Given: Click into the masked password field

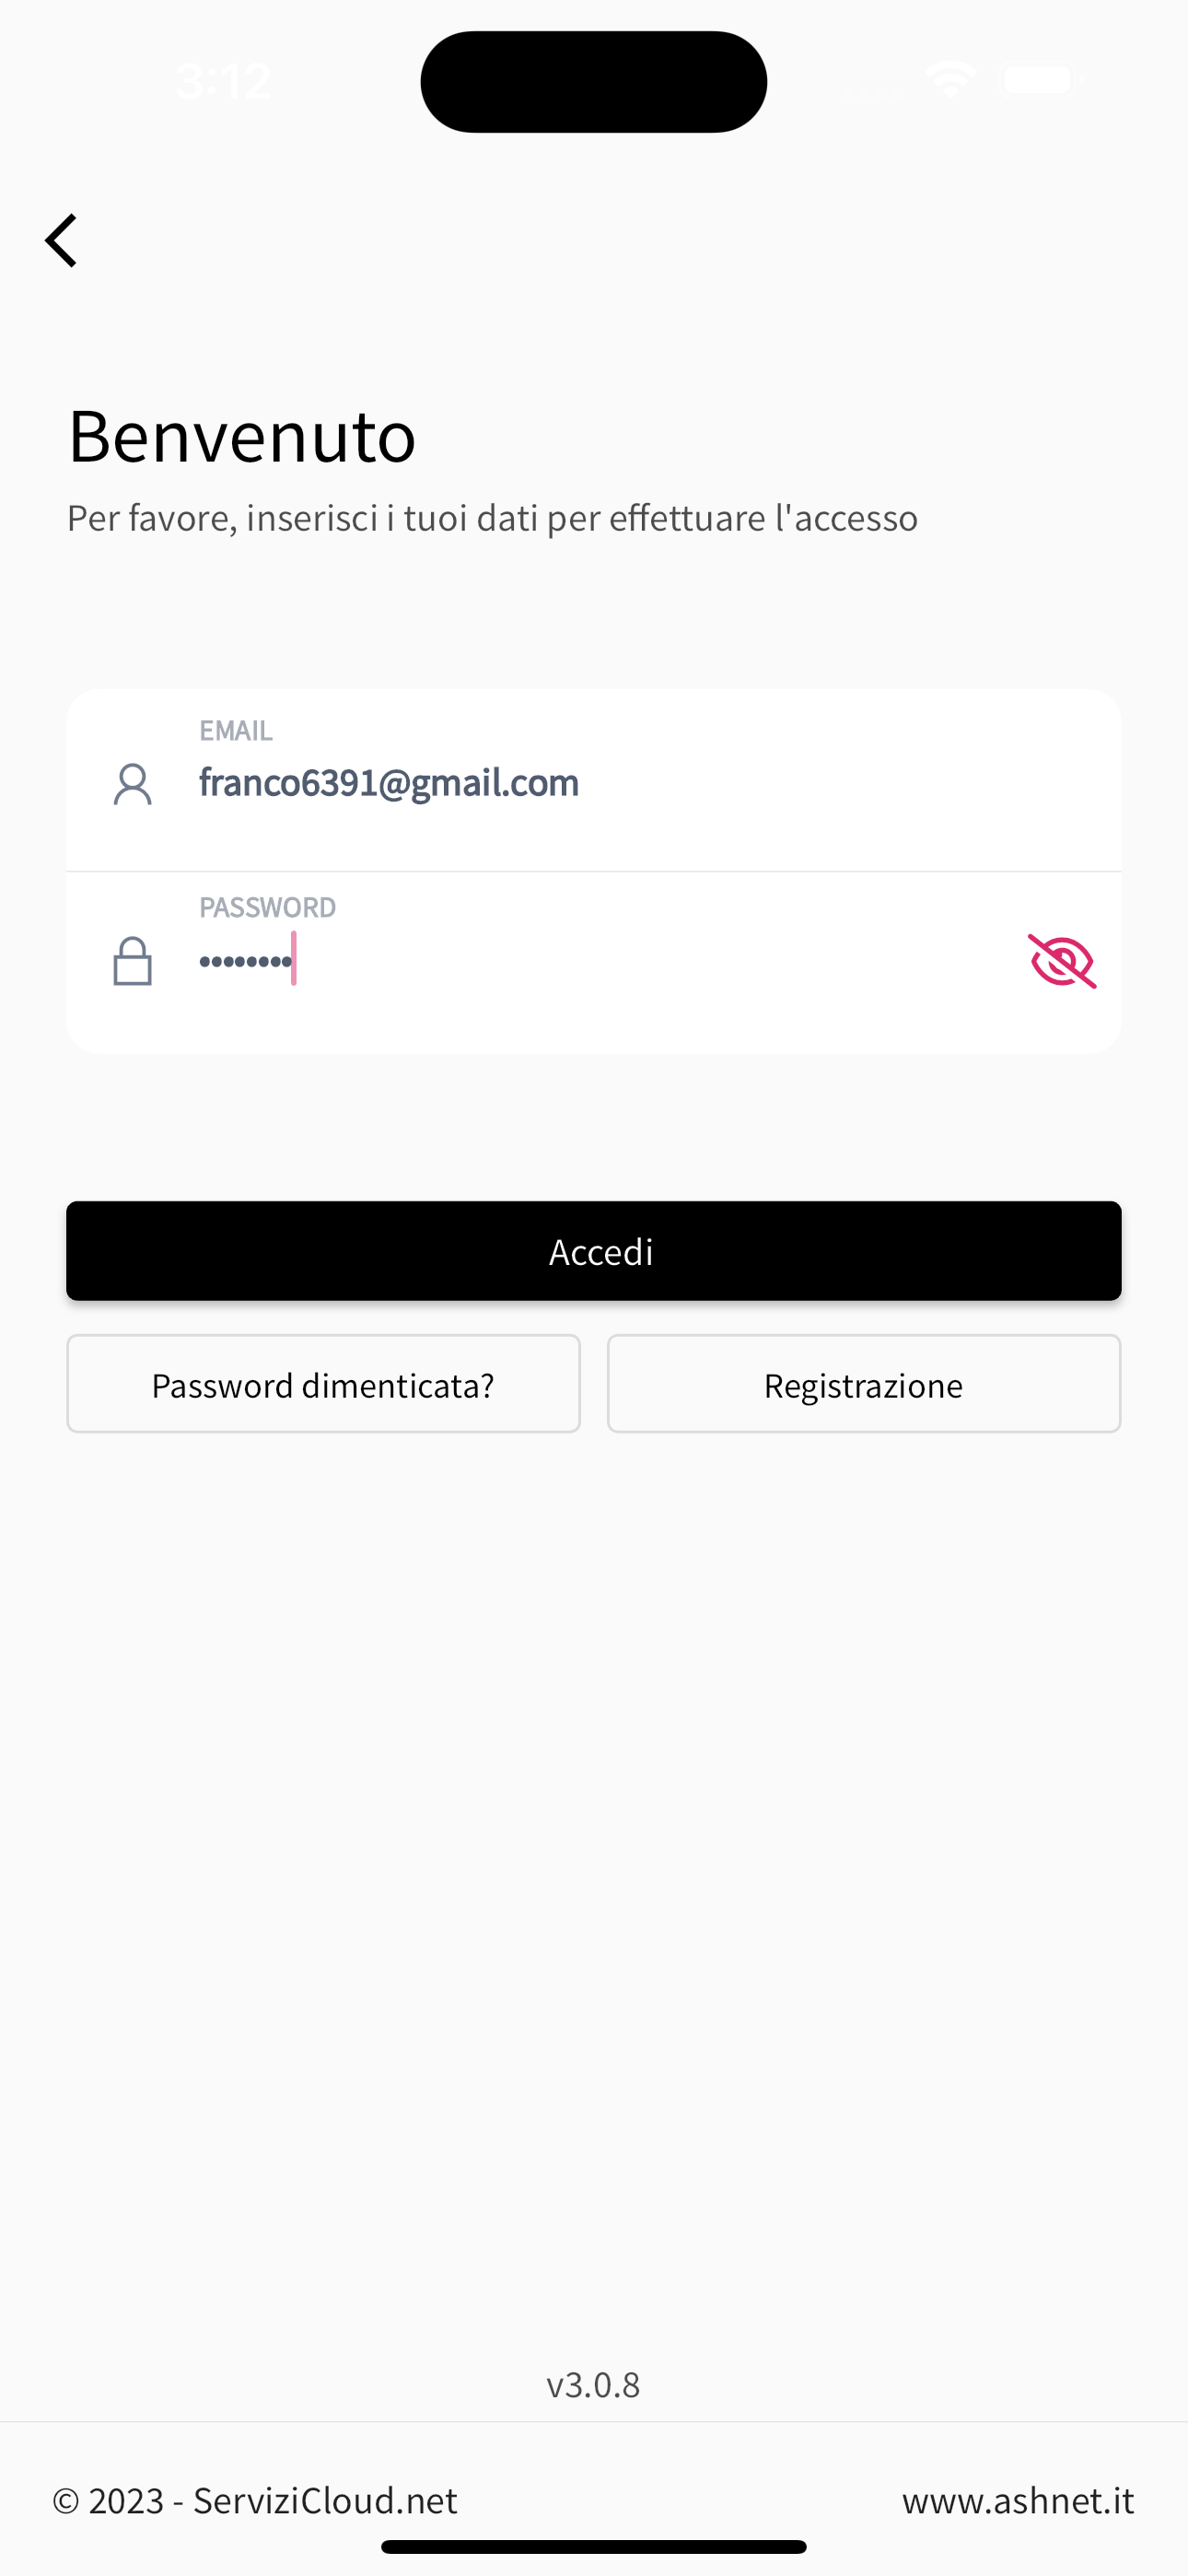Looking at the screenshot, I should (x=600, y=961).
